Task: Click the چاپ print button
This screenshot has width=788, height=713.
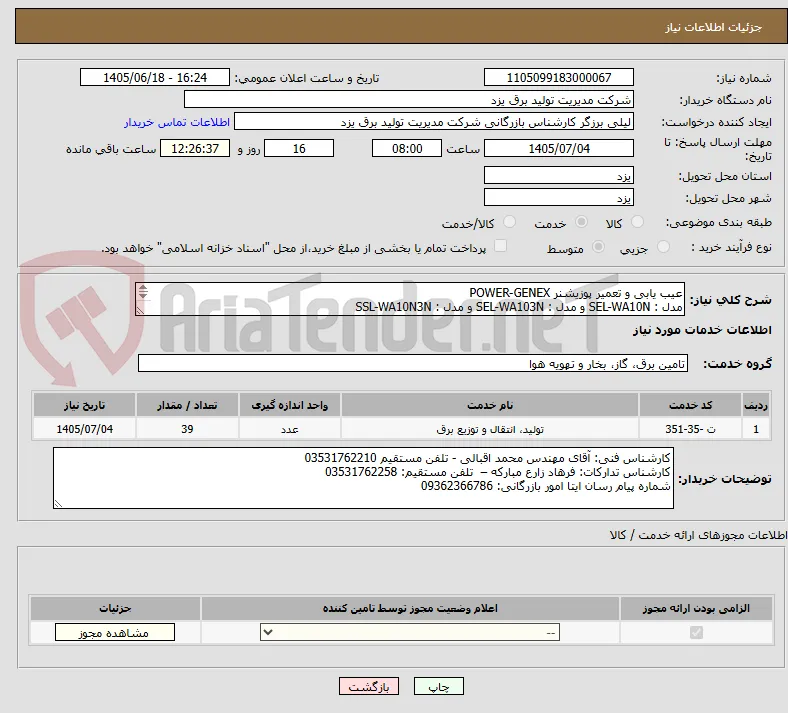Action: point(439,686)
